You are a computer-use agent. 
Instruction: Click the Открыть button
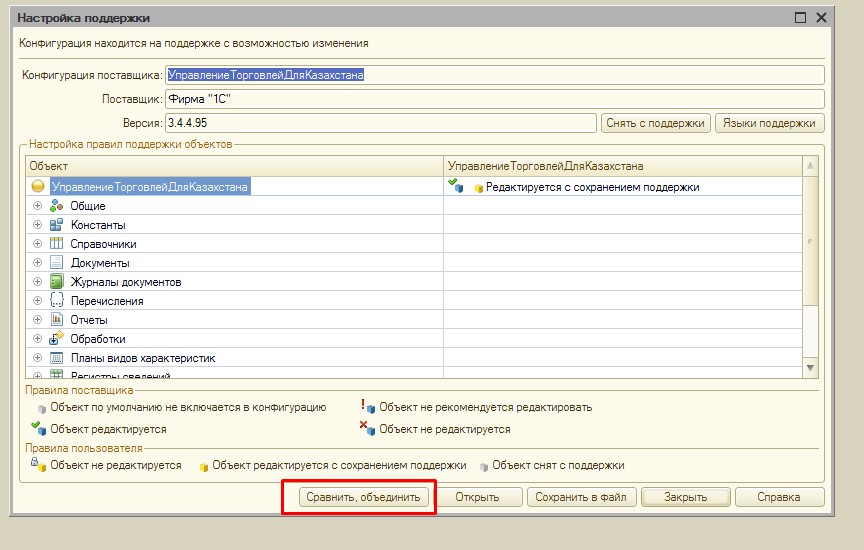[x=477, y=497]
